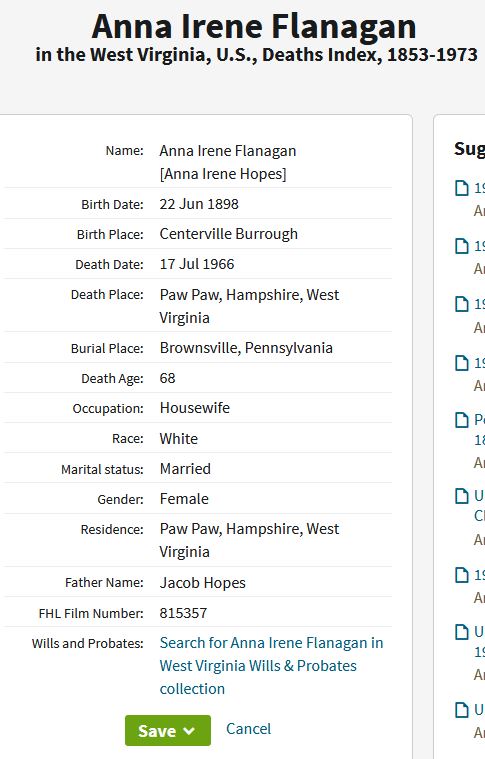The height and width of the screenshot is (759, 485).
Task: Click the 'Death Date:' field label
Action: click(x=109, y=264)
